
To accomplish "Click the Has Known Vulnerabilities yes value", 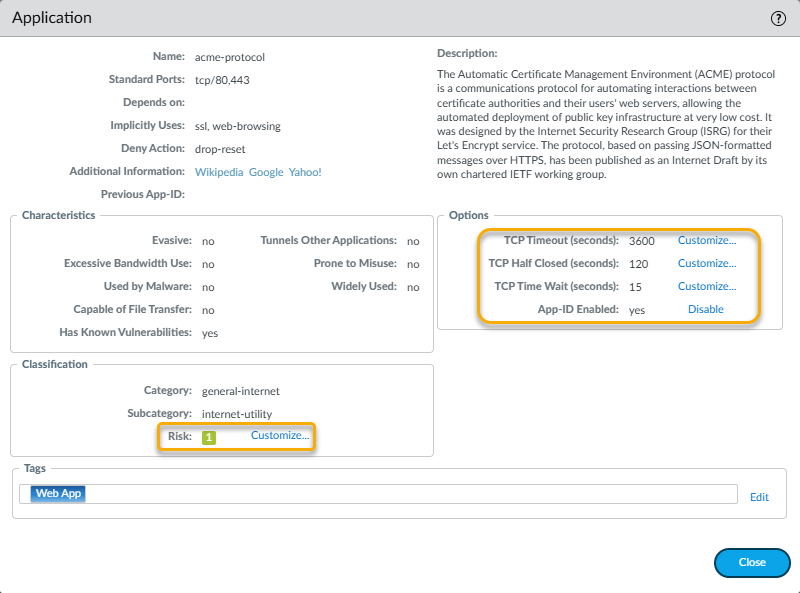I will [x=209, y=333].
